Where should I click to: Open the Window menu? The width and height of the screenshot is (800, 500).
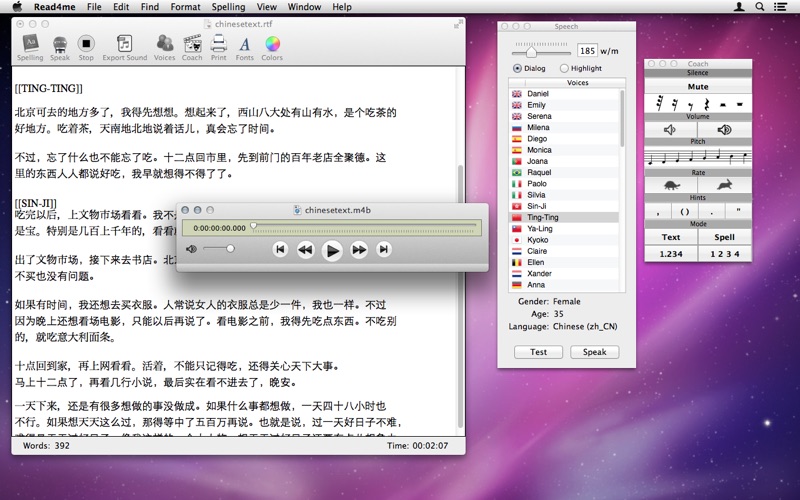[x=304, y=7]
